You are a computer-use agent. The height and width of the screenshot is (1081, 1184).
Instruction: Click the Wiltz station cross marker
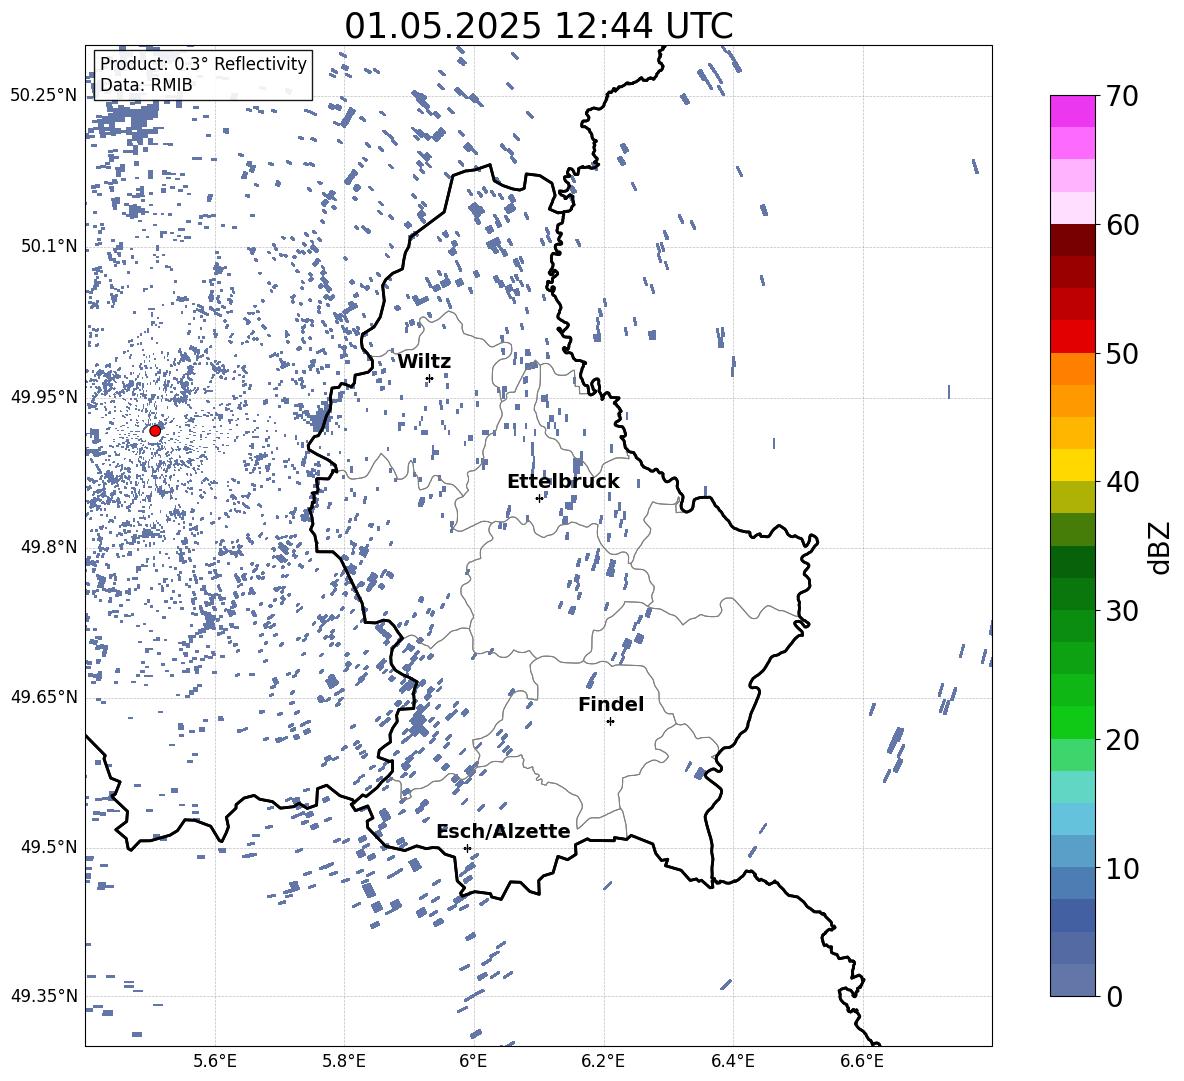430,378
